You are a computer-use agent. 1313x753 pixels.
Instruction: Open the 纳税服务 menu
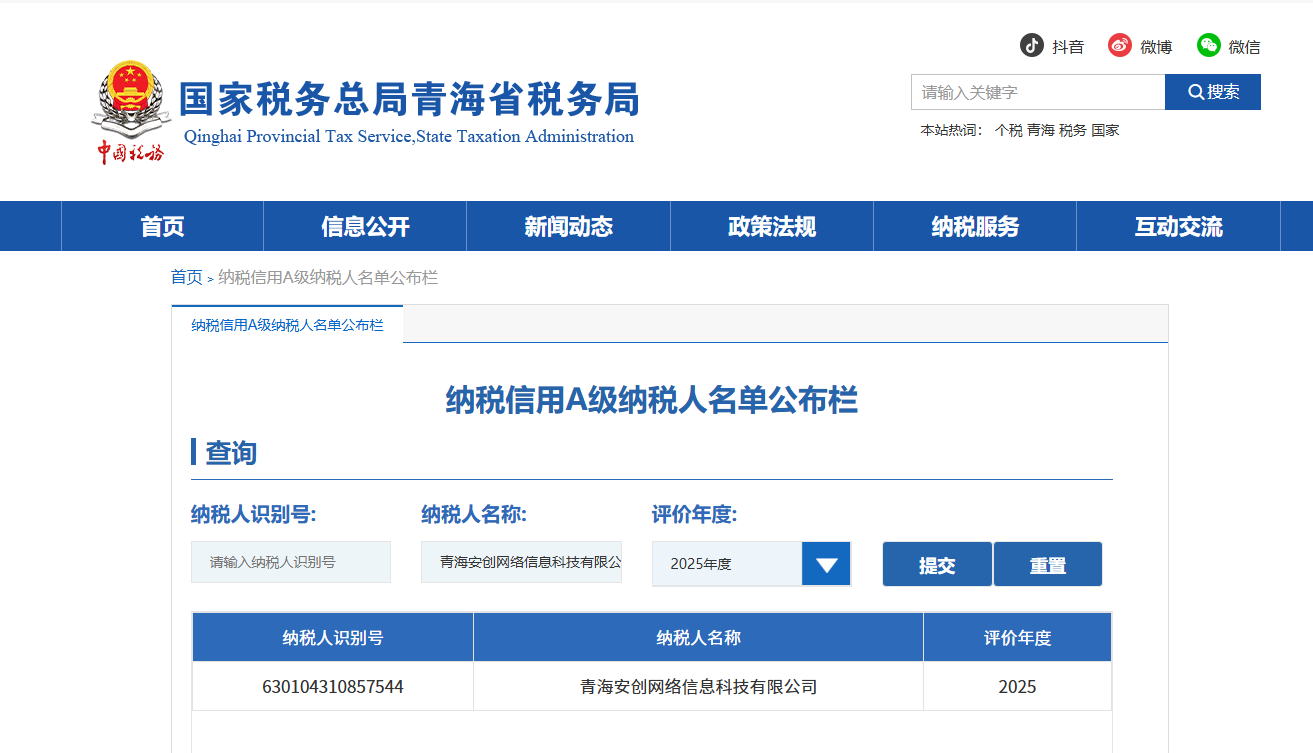coord(975,226)
